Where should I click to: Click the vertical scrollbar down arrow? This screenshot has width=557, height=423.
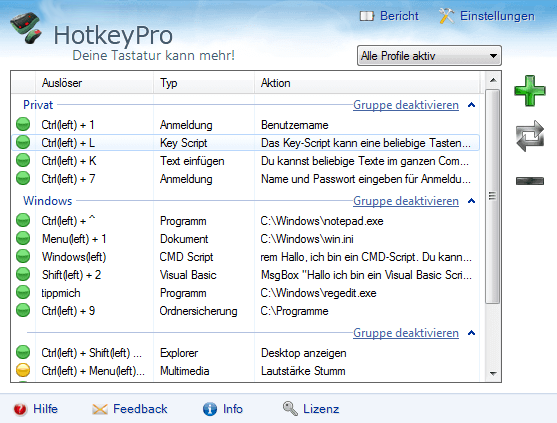pos(493,373)
